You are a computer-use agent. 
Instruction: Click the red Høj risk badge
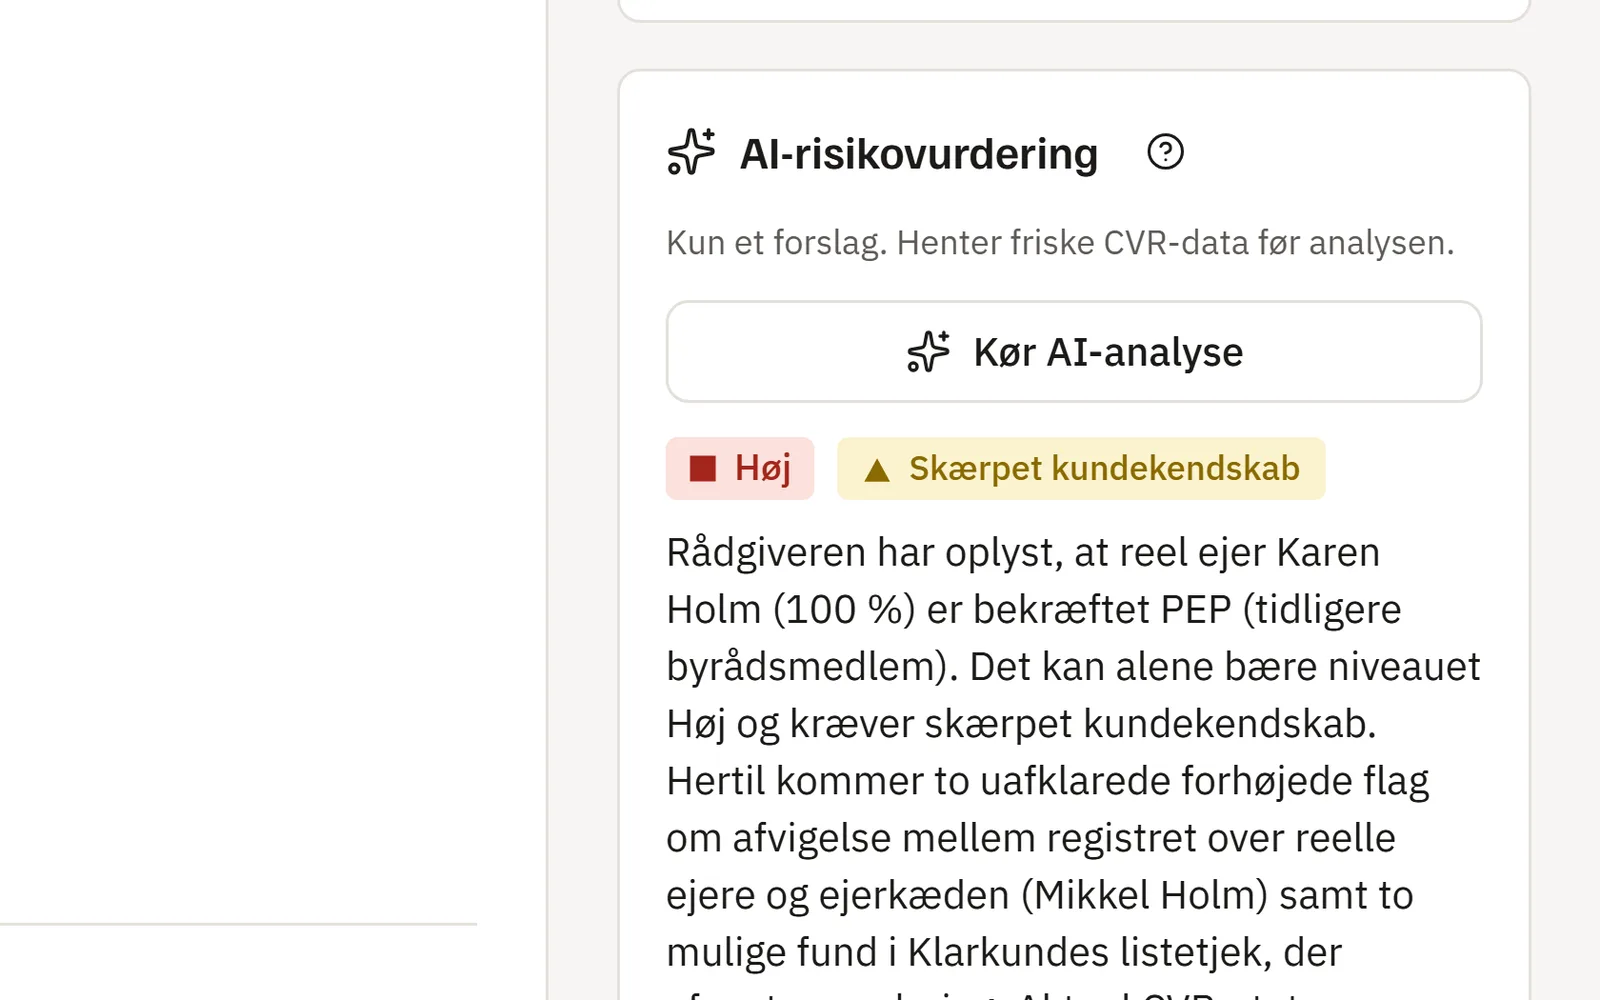click(x=740, y=468)
